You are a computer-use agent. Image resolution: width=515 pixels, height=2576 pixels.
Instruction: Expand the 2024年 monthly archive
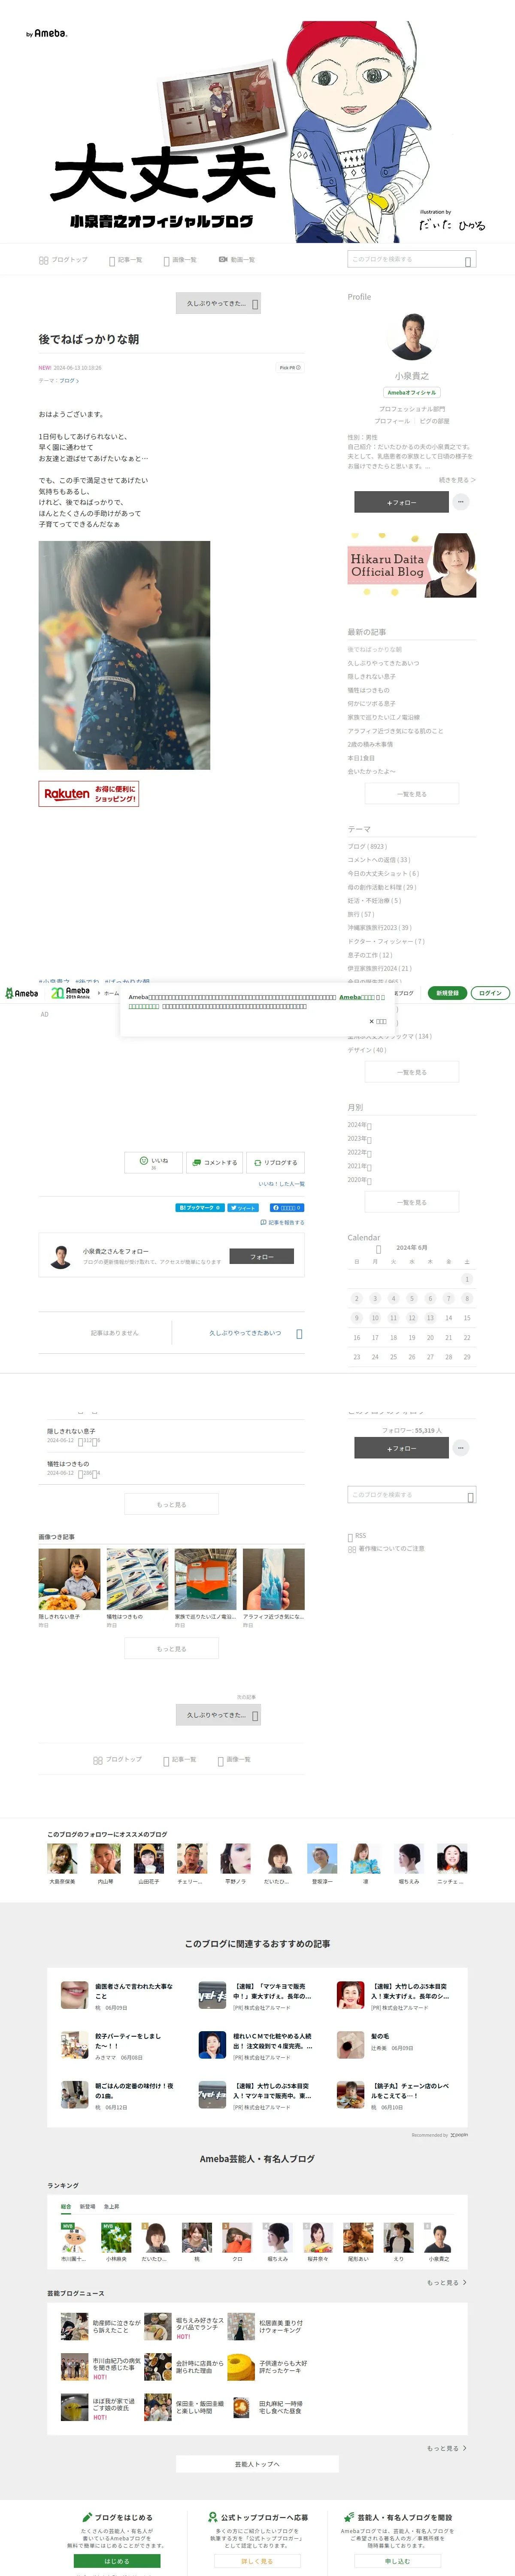(359, 1125)
